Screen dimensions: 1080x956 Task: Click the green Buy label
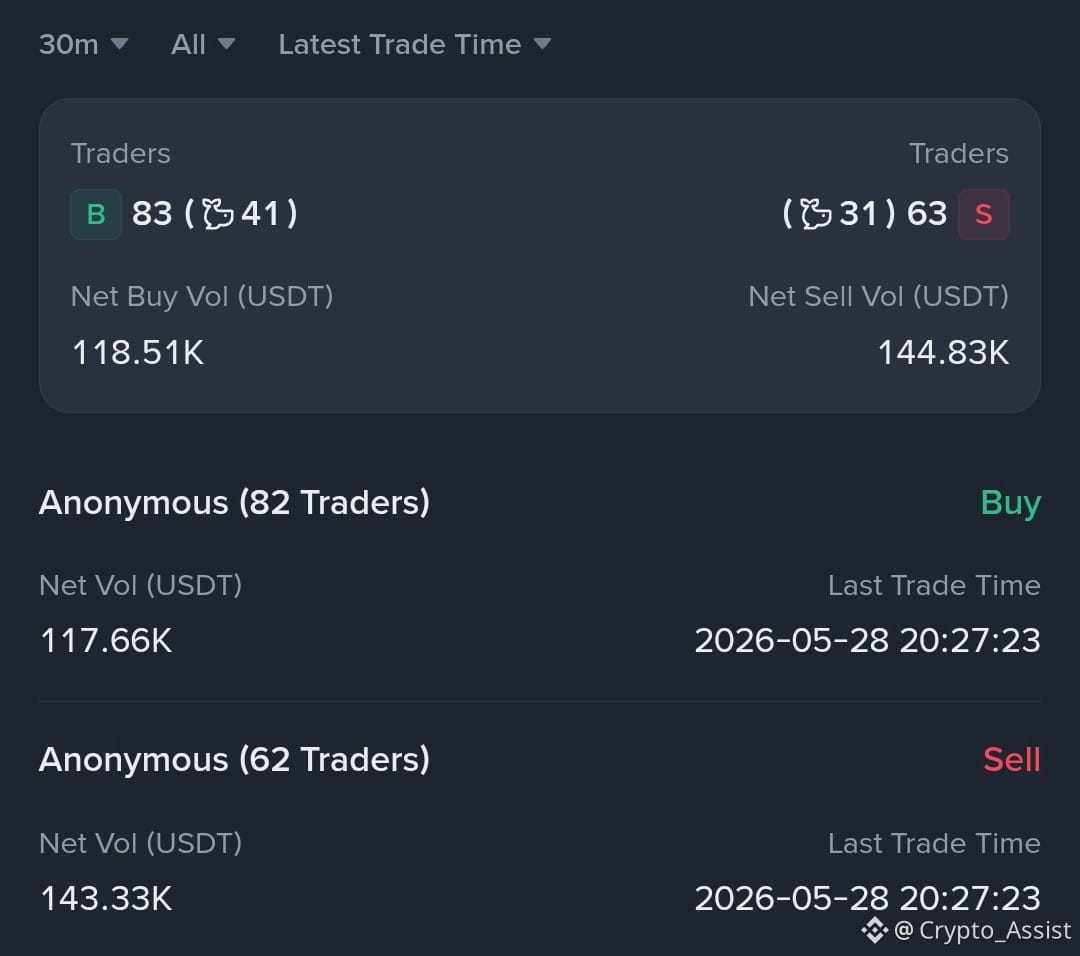tap(1010, 503)
